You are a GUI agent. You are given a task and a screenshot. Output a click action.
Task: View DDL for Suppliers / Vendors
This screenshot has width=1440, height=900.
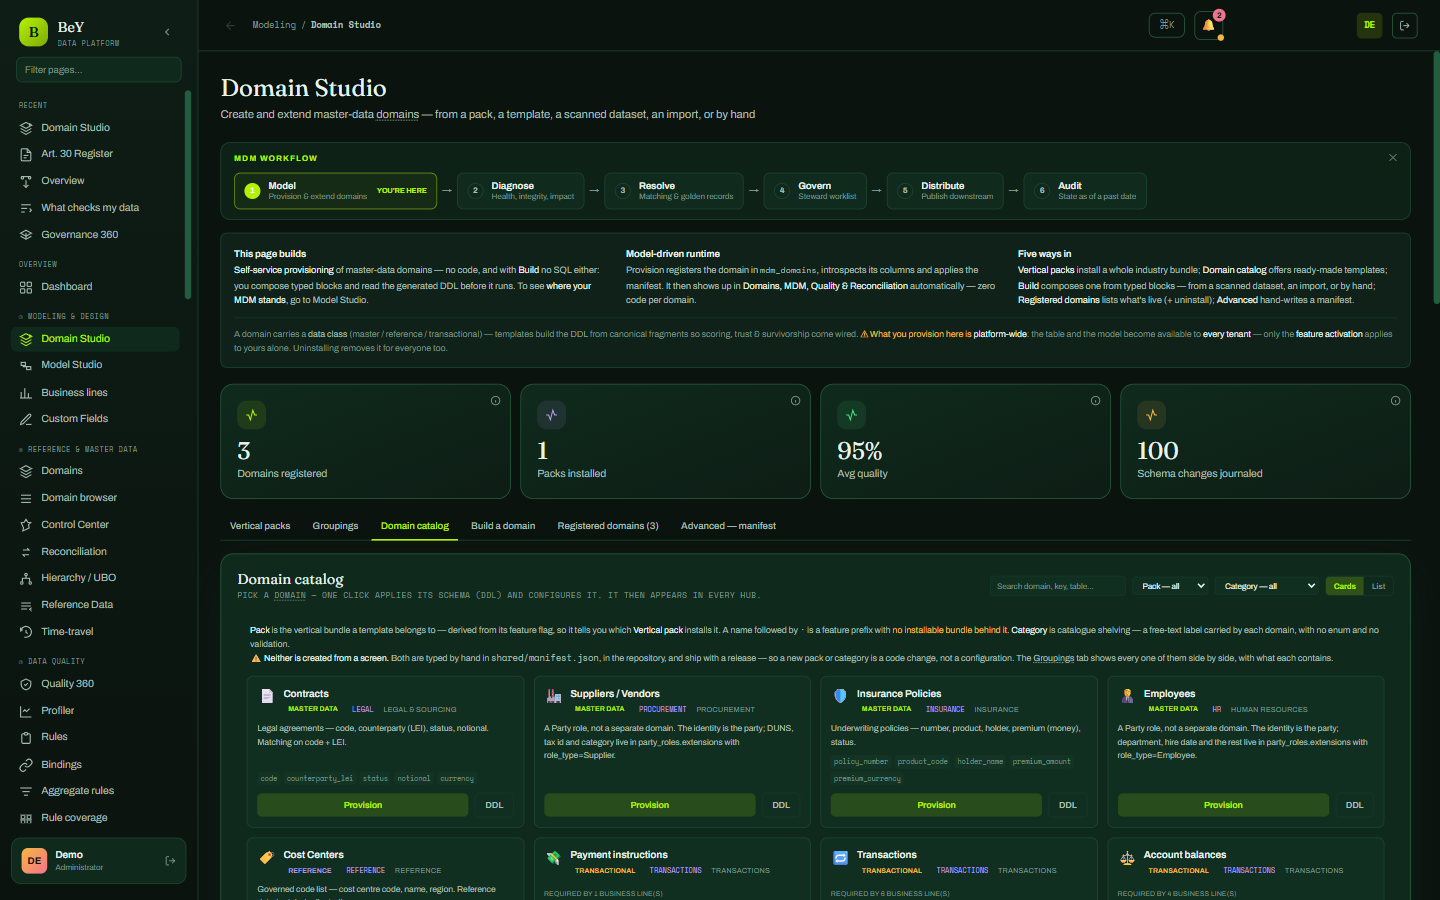pyautogui.click(x=781, y=805)
